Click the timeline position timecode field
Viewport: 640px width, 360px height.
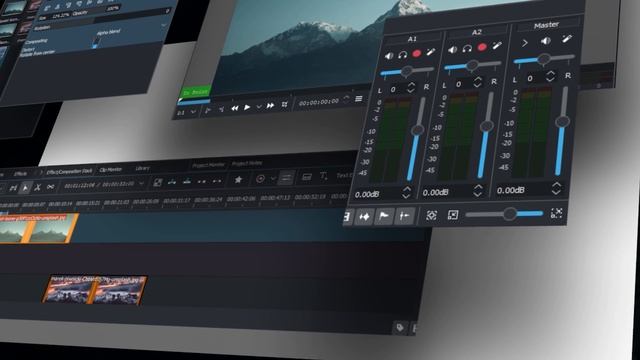point(99,185)
